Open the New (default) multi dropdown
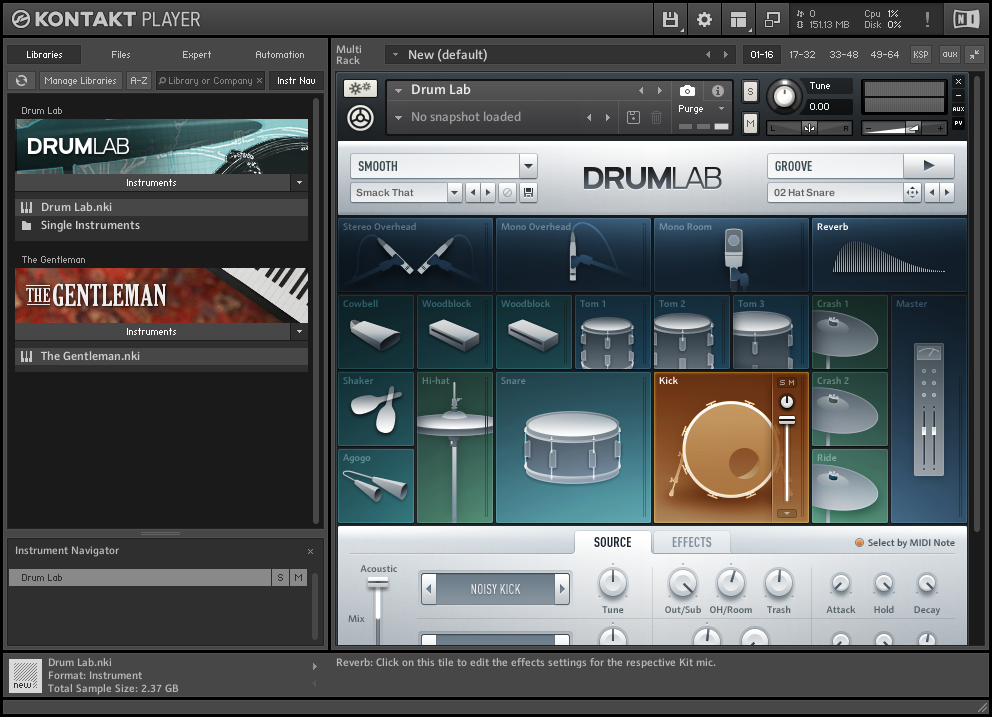The height and width of the screenshot is (717, 992). [x=395, y=54]
